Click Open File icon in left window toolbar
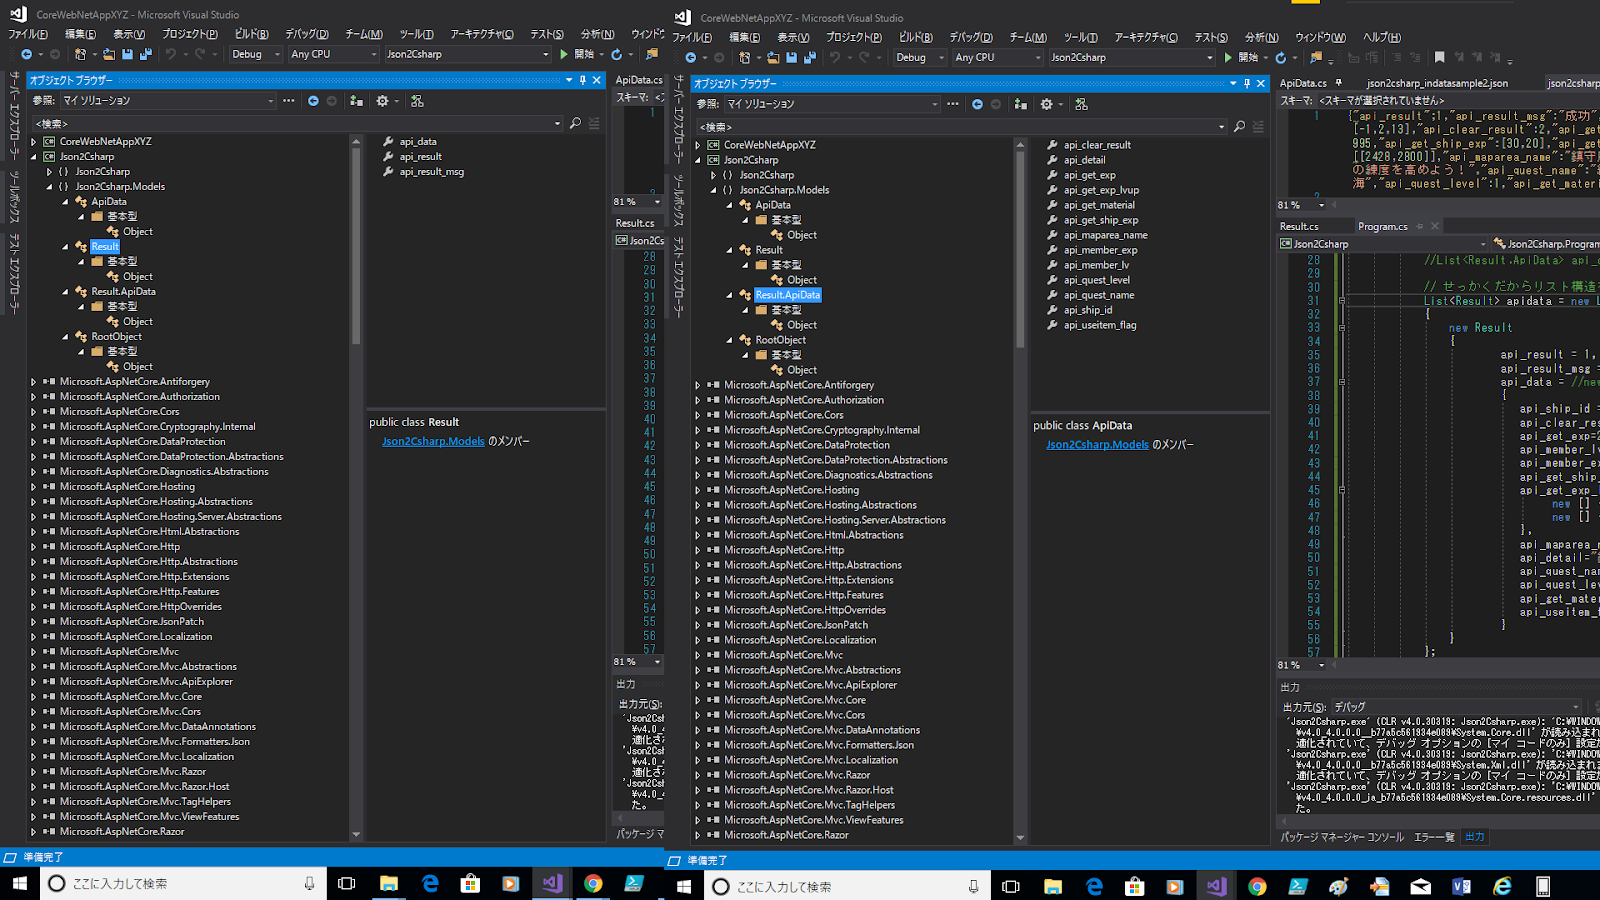1600x900 pixels. [x=109, y=54]
